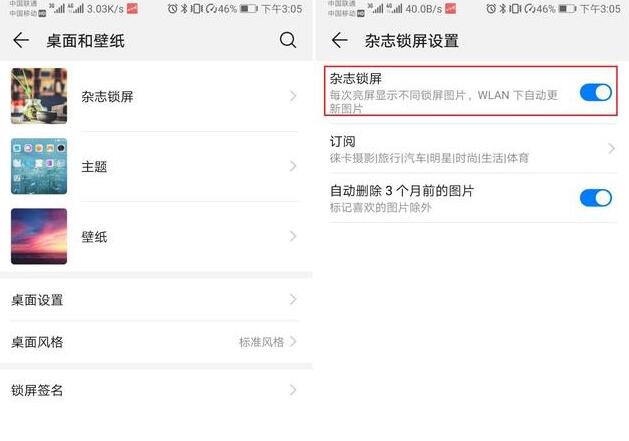Turn off 自动删除 3 个月前的图片 switch
Image resolution: width=629 pixels, height=441 pixels.
(x=595, y=198)
